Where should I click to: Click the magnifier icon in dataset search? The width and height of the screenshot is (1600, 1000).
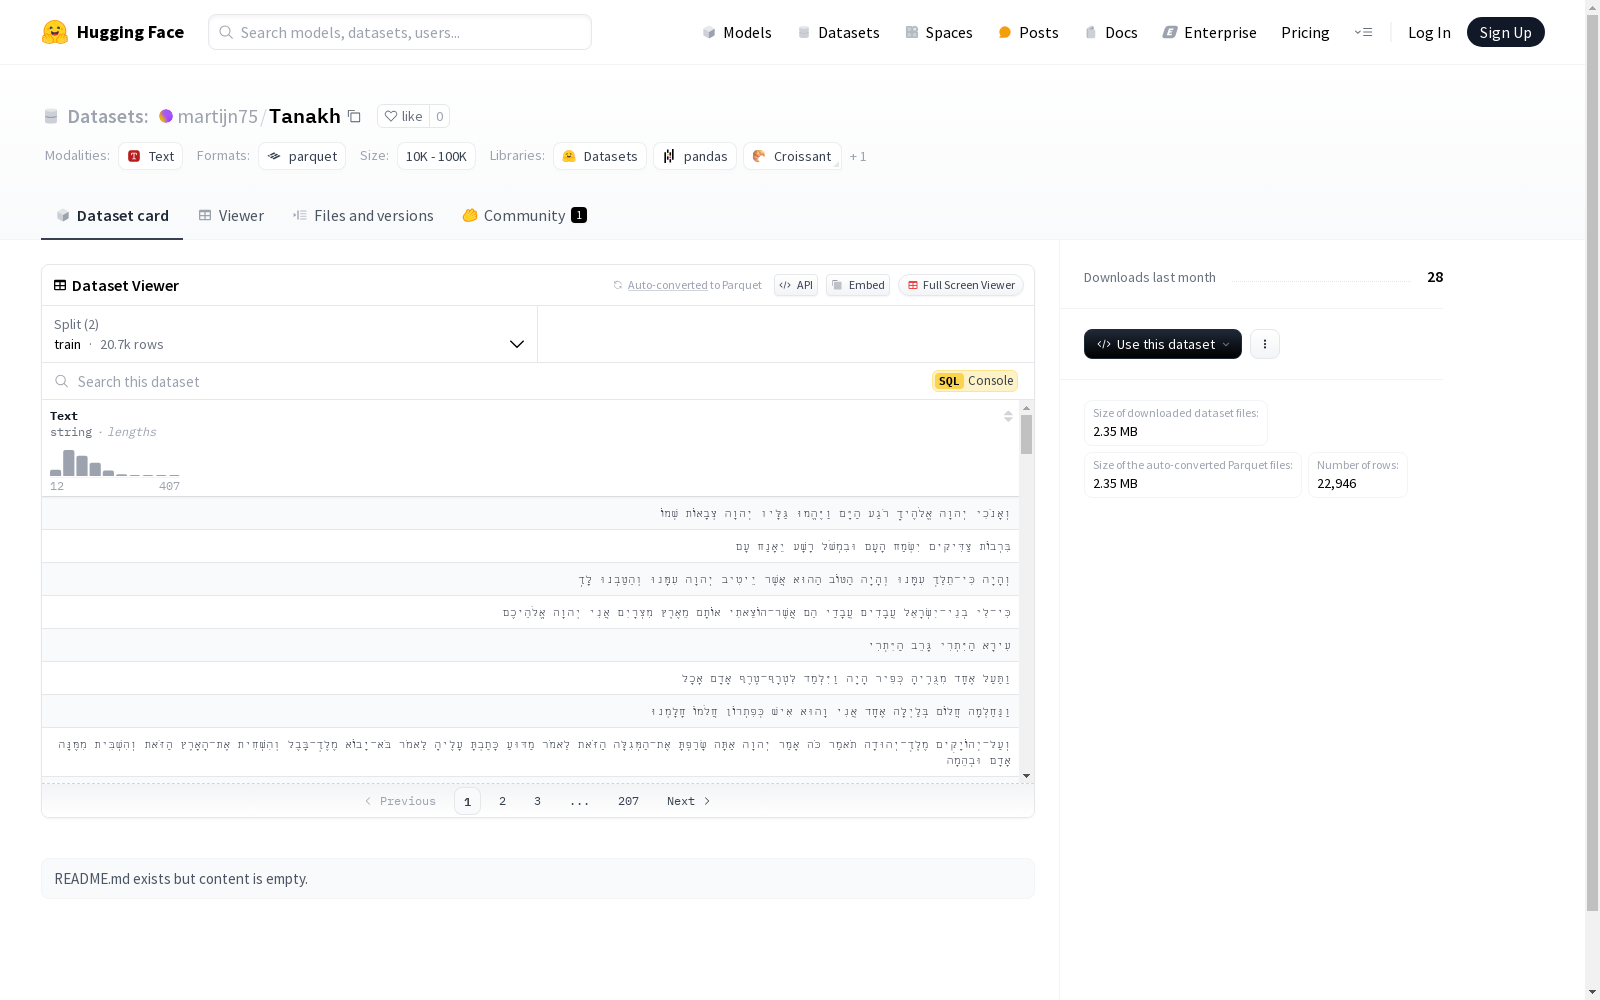coord(62,381)
